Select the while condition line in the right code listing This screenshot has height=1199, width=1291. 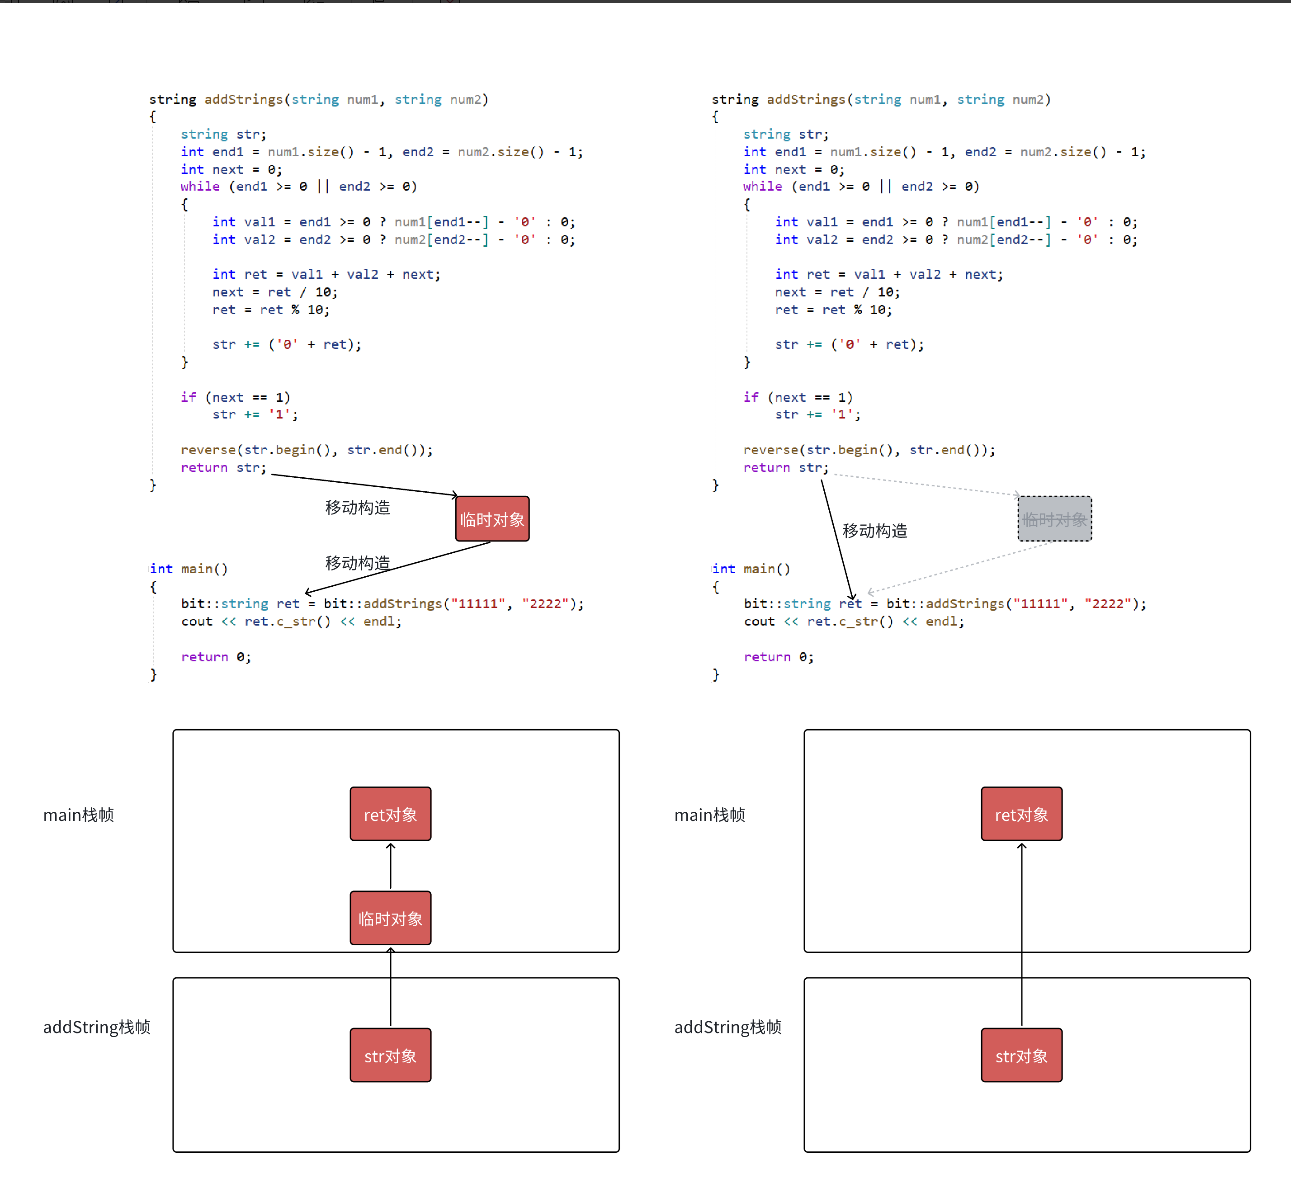point(861,186)
